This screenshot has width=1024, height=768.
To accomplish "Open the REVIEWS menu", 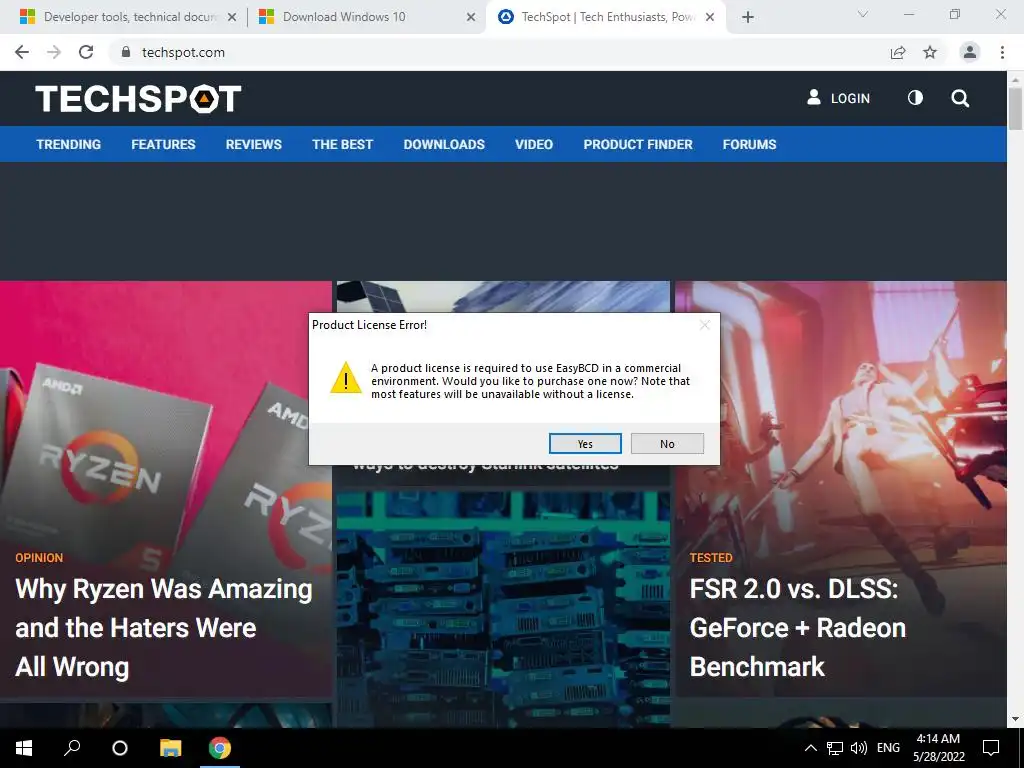I will pyautogui.click(x=254, y=144).
